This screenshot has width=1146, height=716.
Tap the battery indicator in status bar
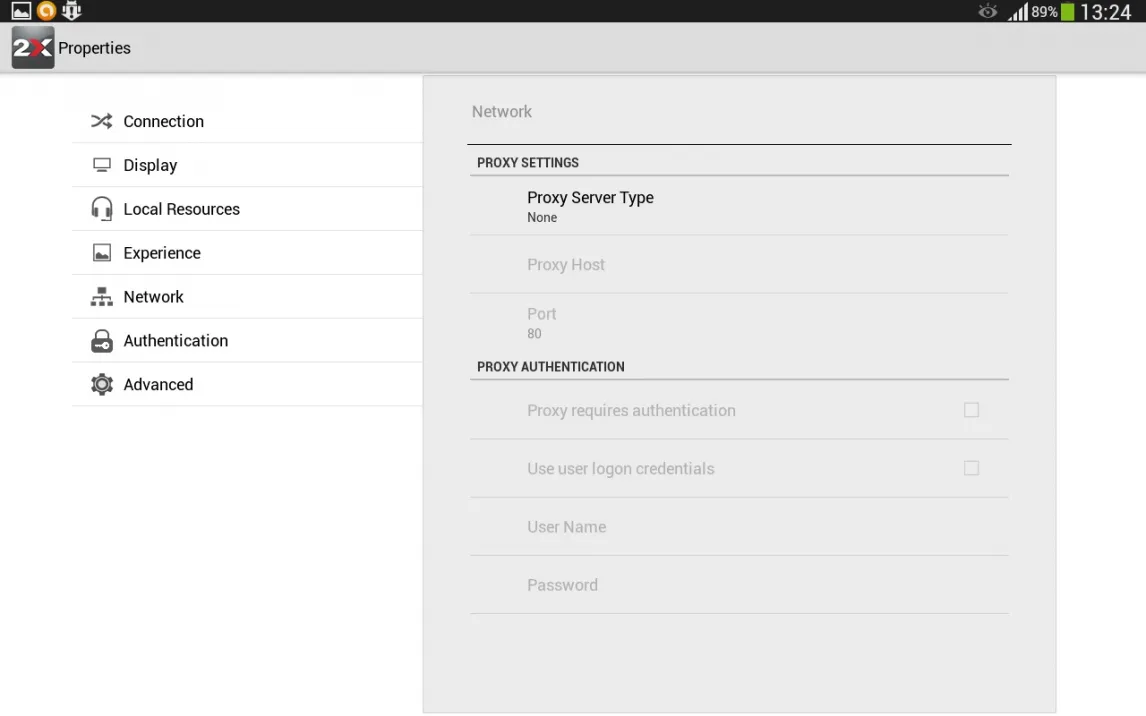(1068, 12)
